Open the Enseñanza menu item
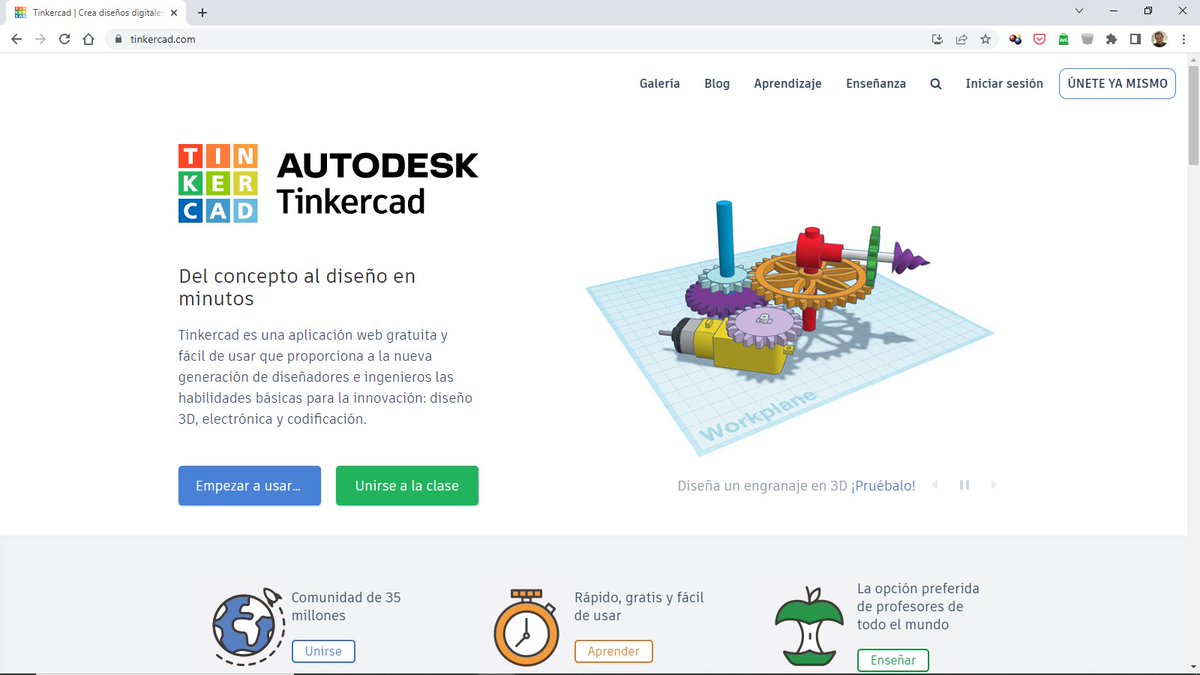 [876, 84]
